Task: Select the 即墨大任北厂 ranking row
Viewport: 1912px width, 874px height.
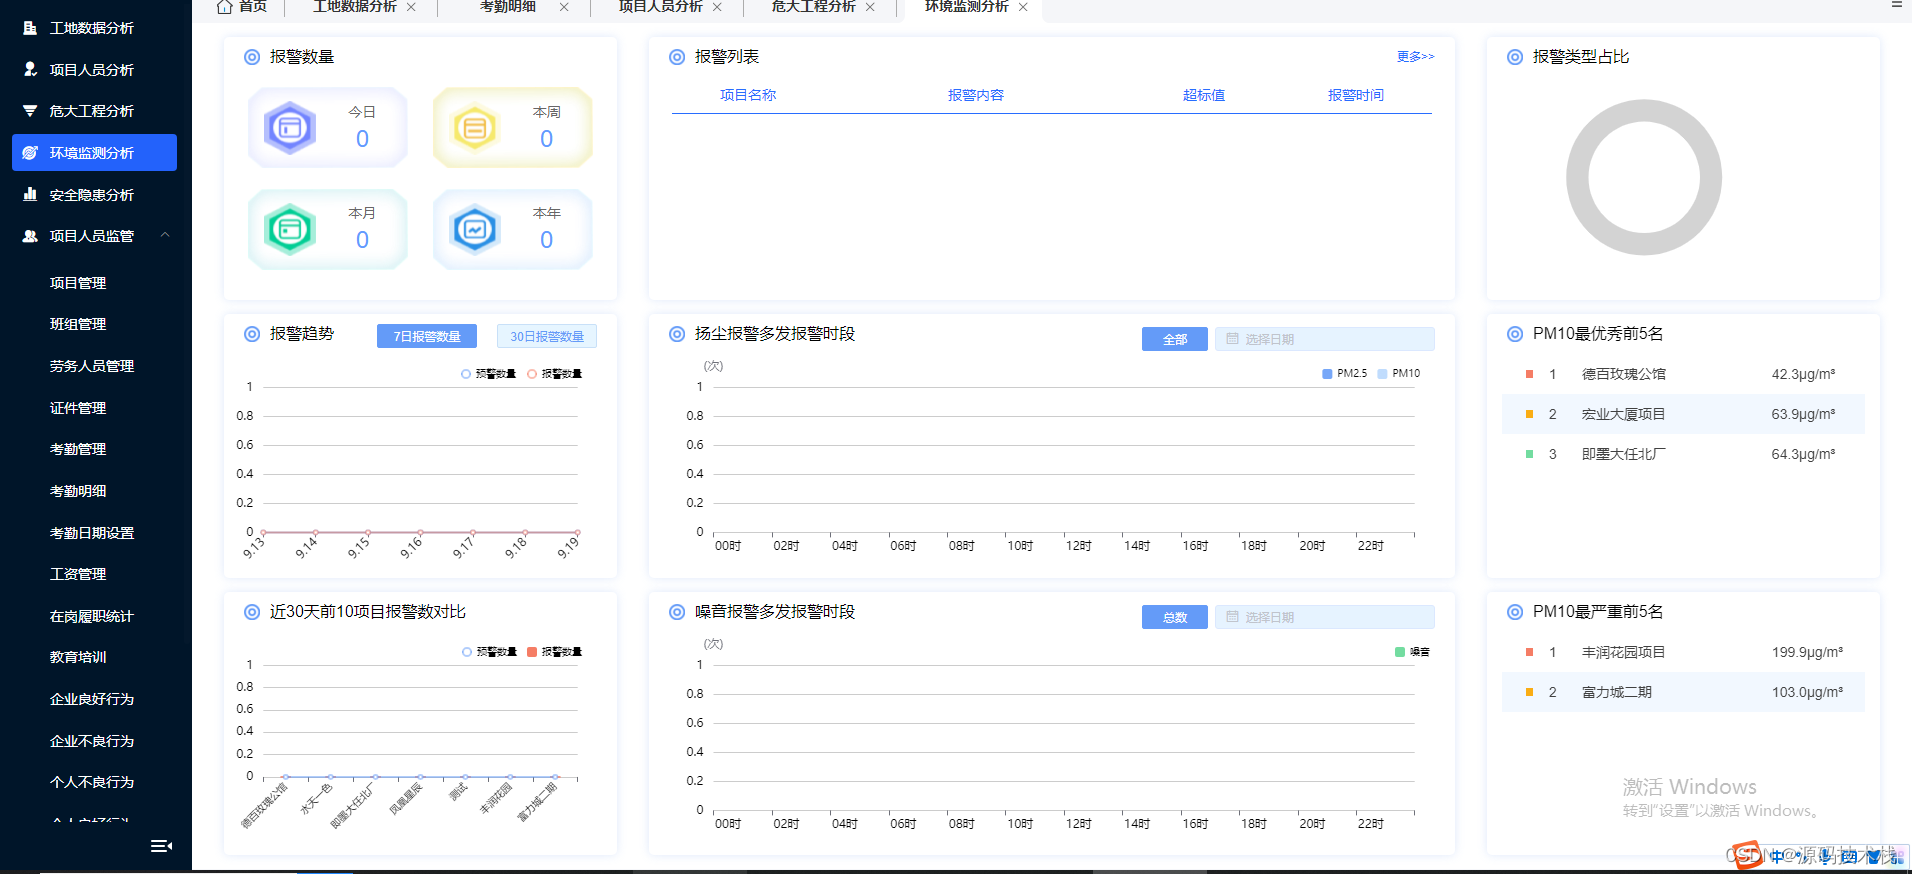Action: coord(1683,454)
